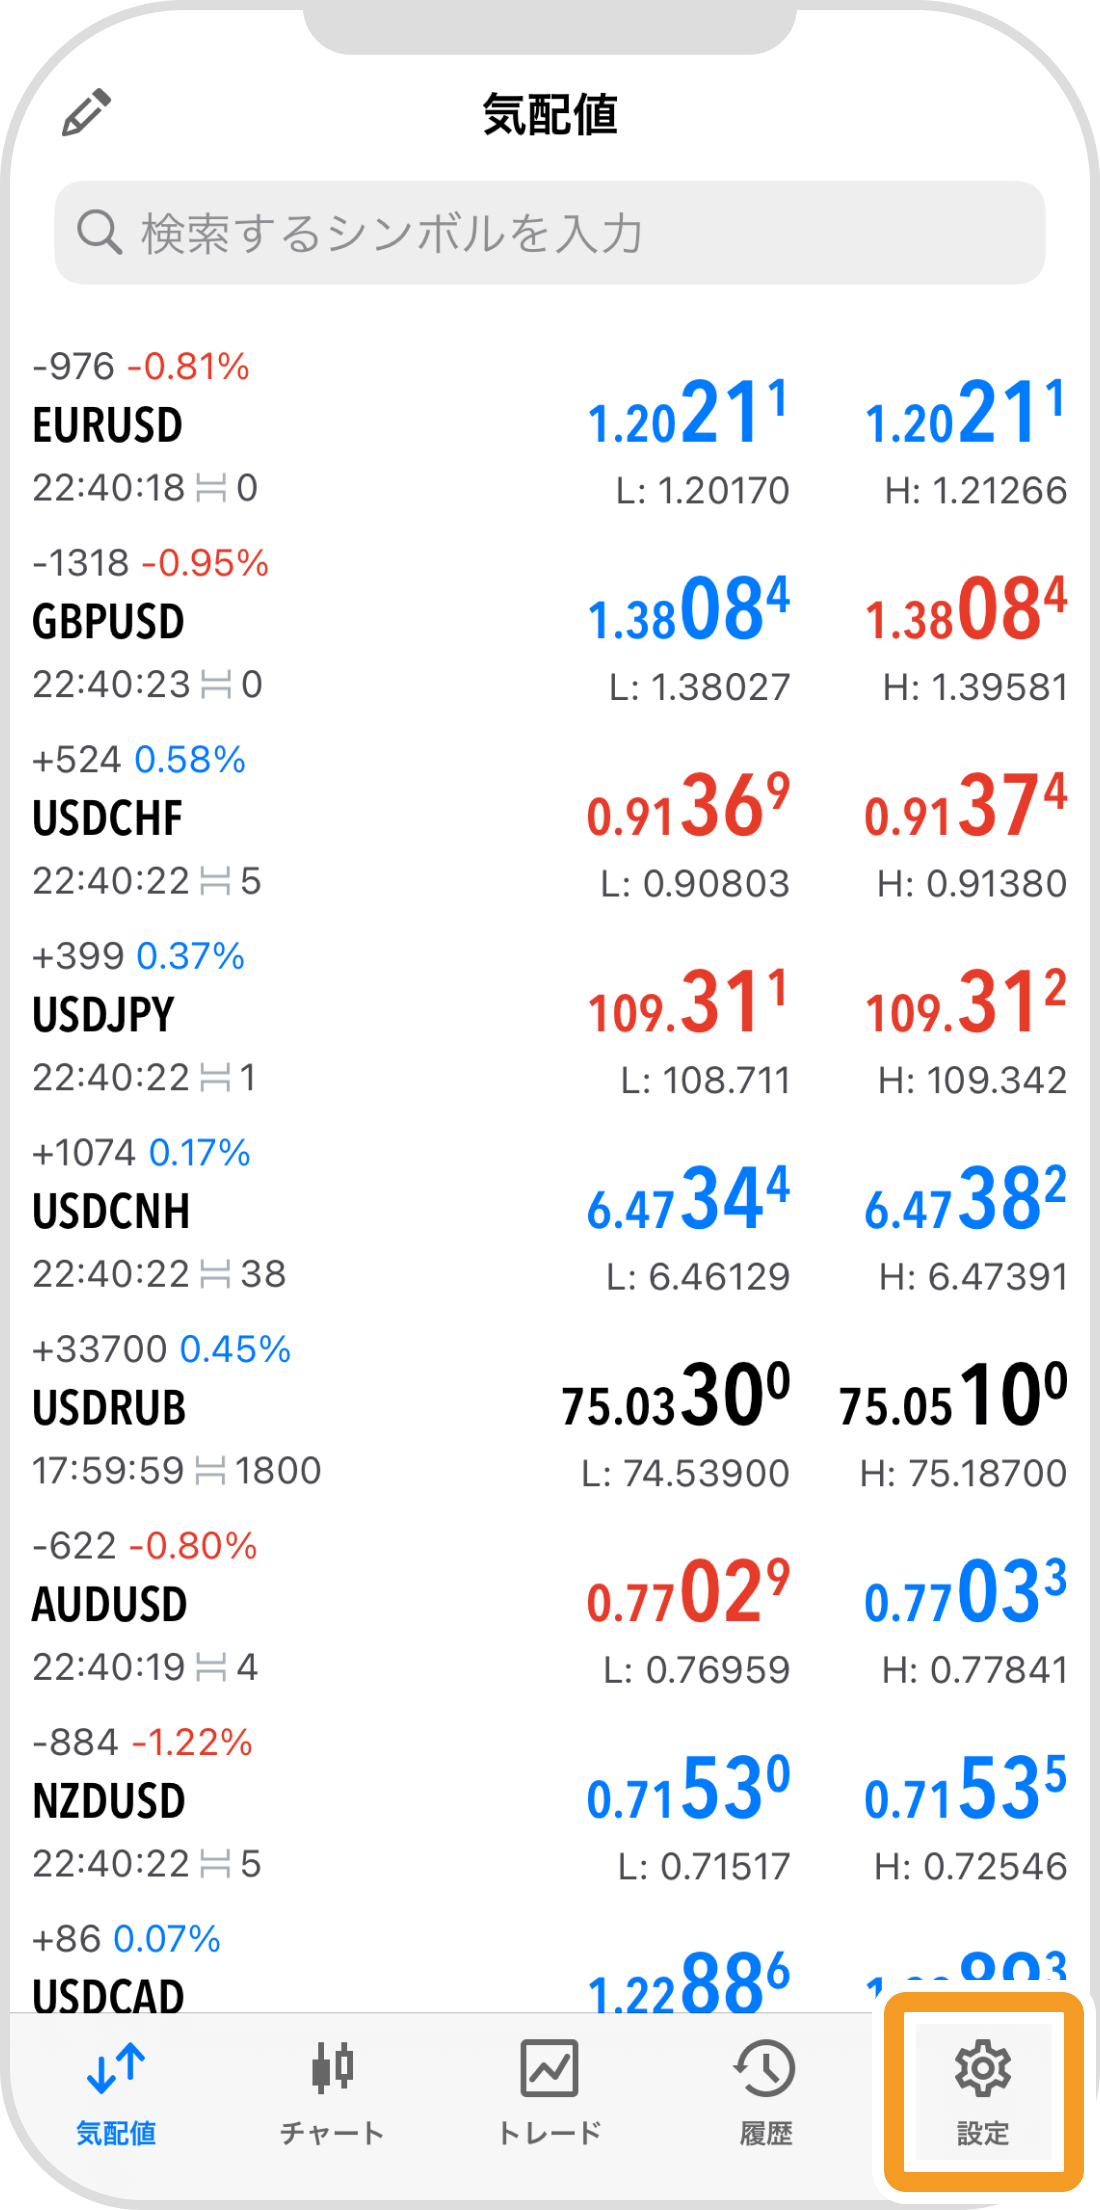
Task: Tap the pencil edit icon
Action: (86, 112)
